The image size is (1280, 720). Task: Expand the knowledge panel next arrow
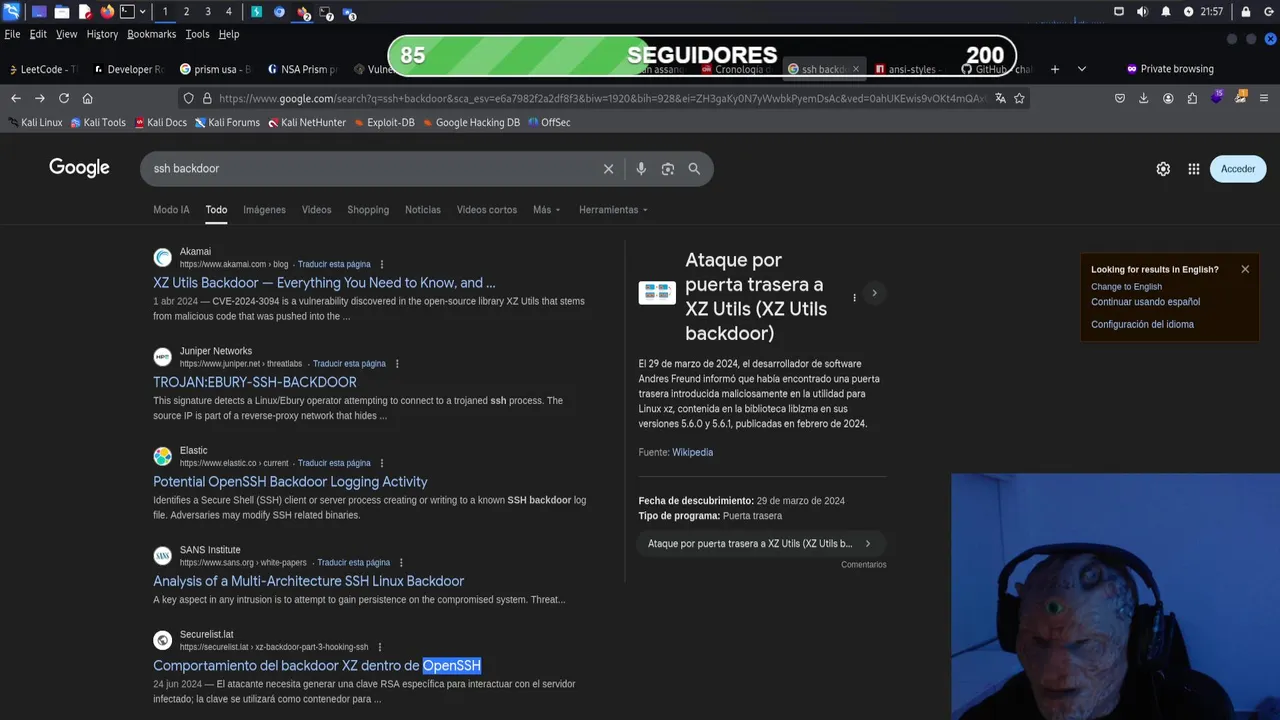(874, 293)
